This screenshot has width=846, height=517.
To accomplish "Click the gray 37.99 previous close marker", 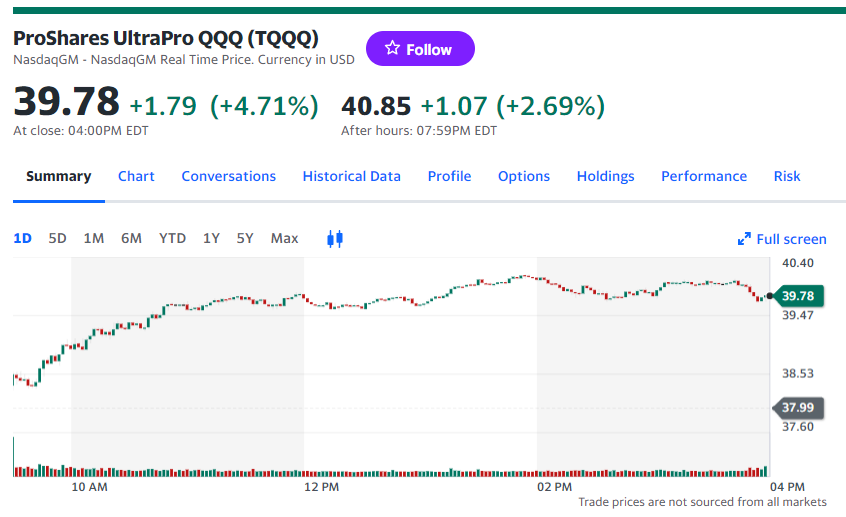I will coord(799,407).
